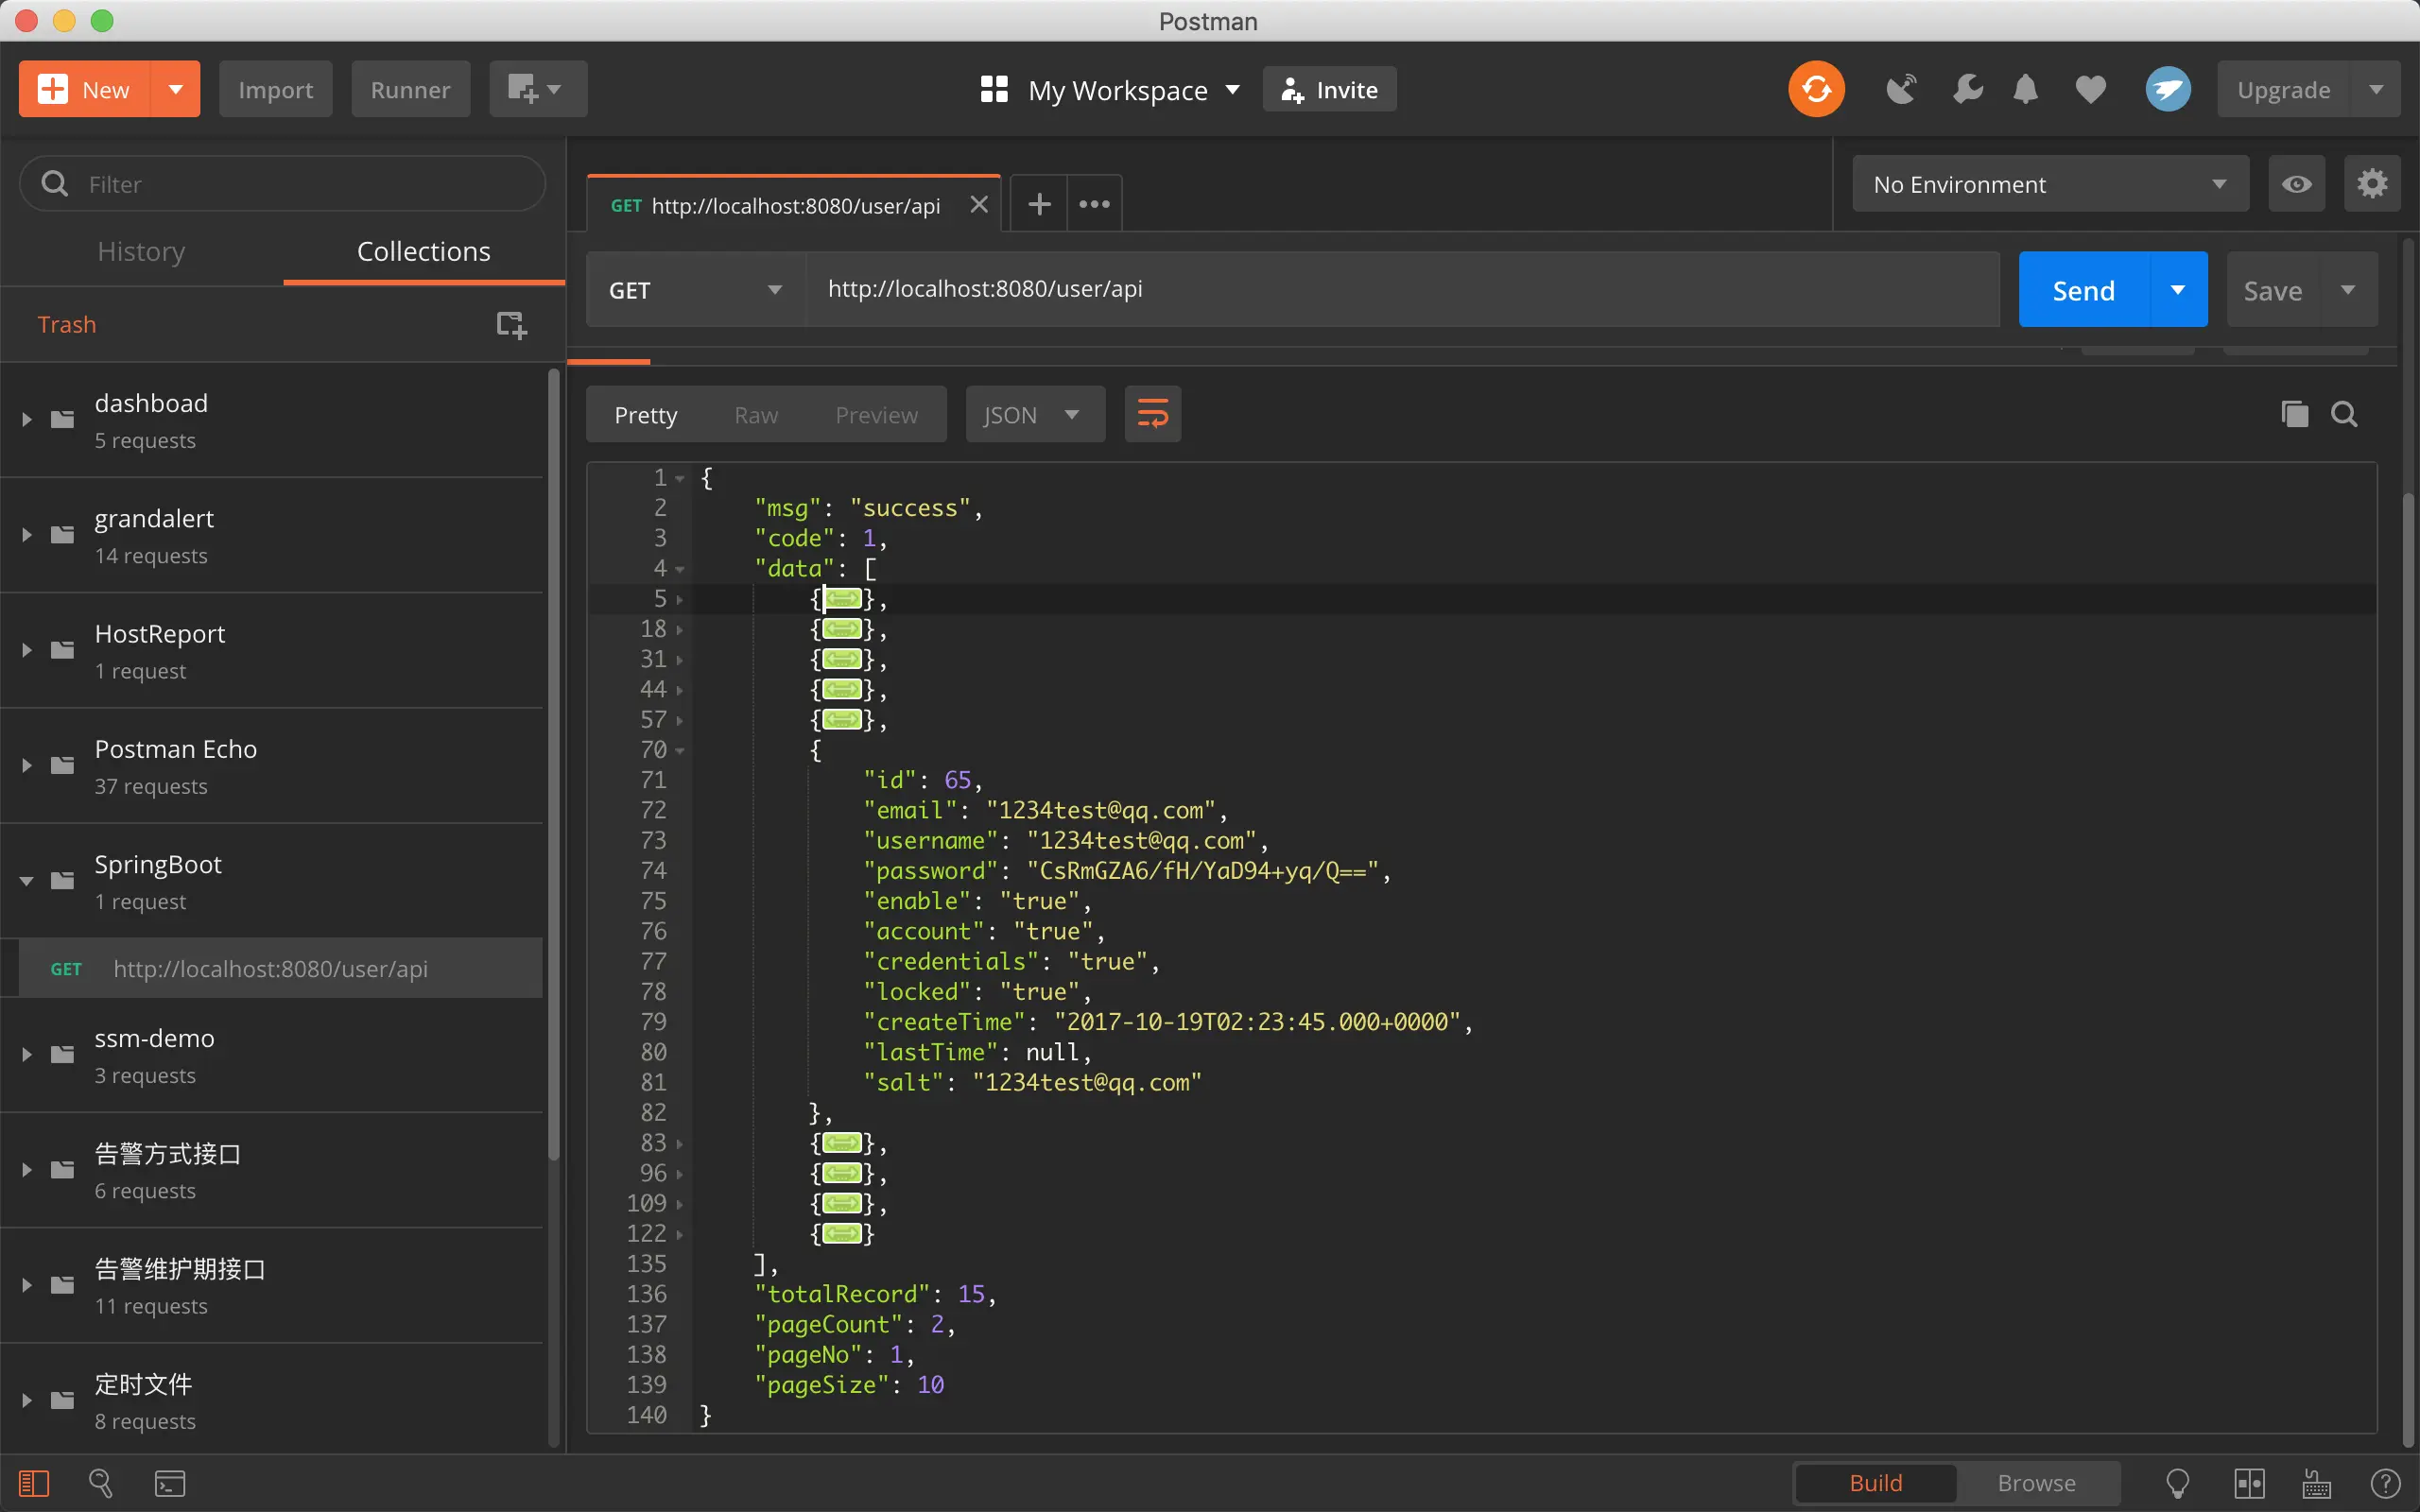Click the Import button

coord(275,90)
